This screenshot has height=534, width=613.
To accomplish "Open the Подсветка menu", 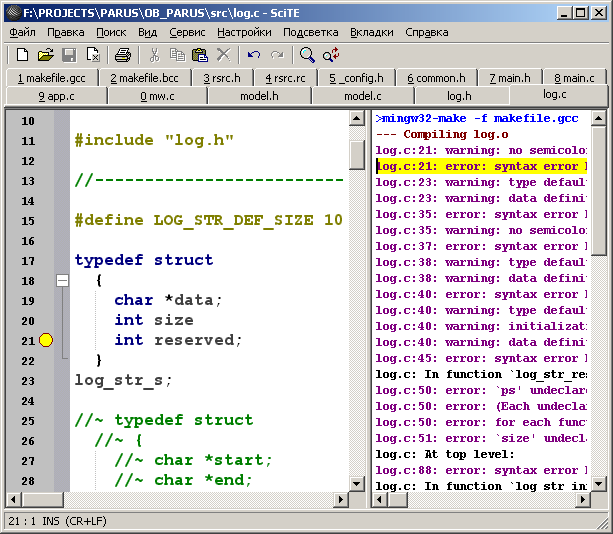I will click(310, 32).
